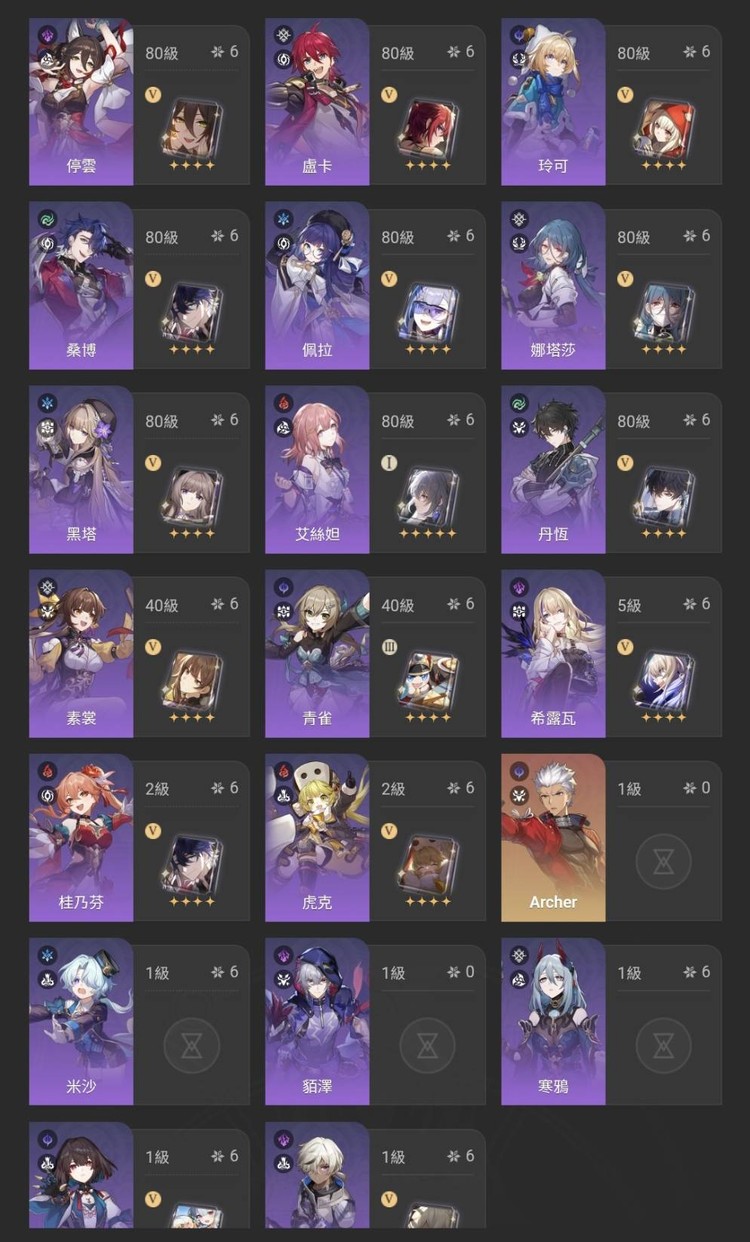Image resolution: width=750 pixels, height=1242 pixels.
Task: Open the 桑博 character card
Action: coord(139,286)
